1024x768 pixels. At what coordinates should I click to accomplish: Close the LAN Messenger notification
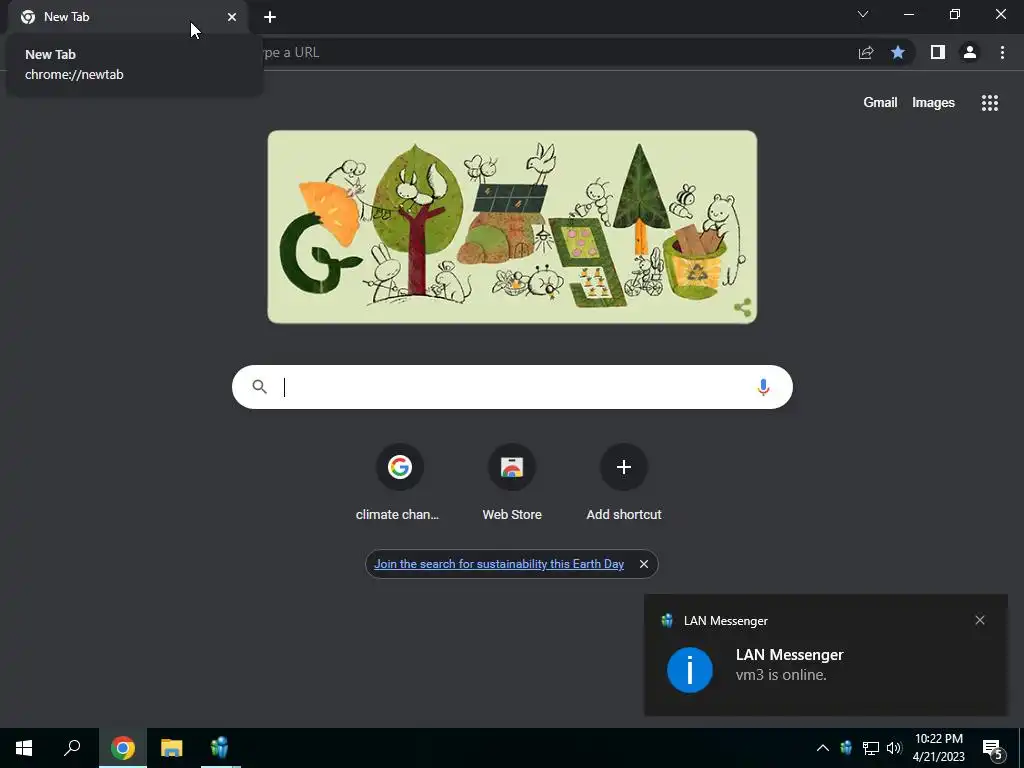tap(980, 620)
